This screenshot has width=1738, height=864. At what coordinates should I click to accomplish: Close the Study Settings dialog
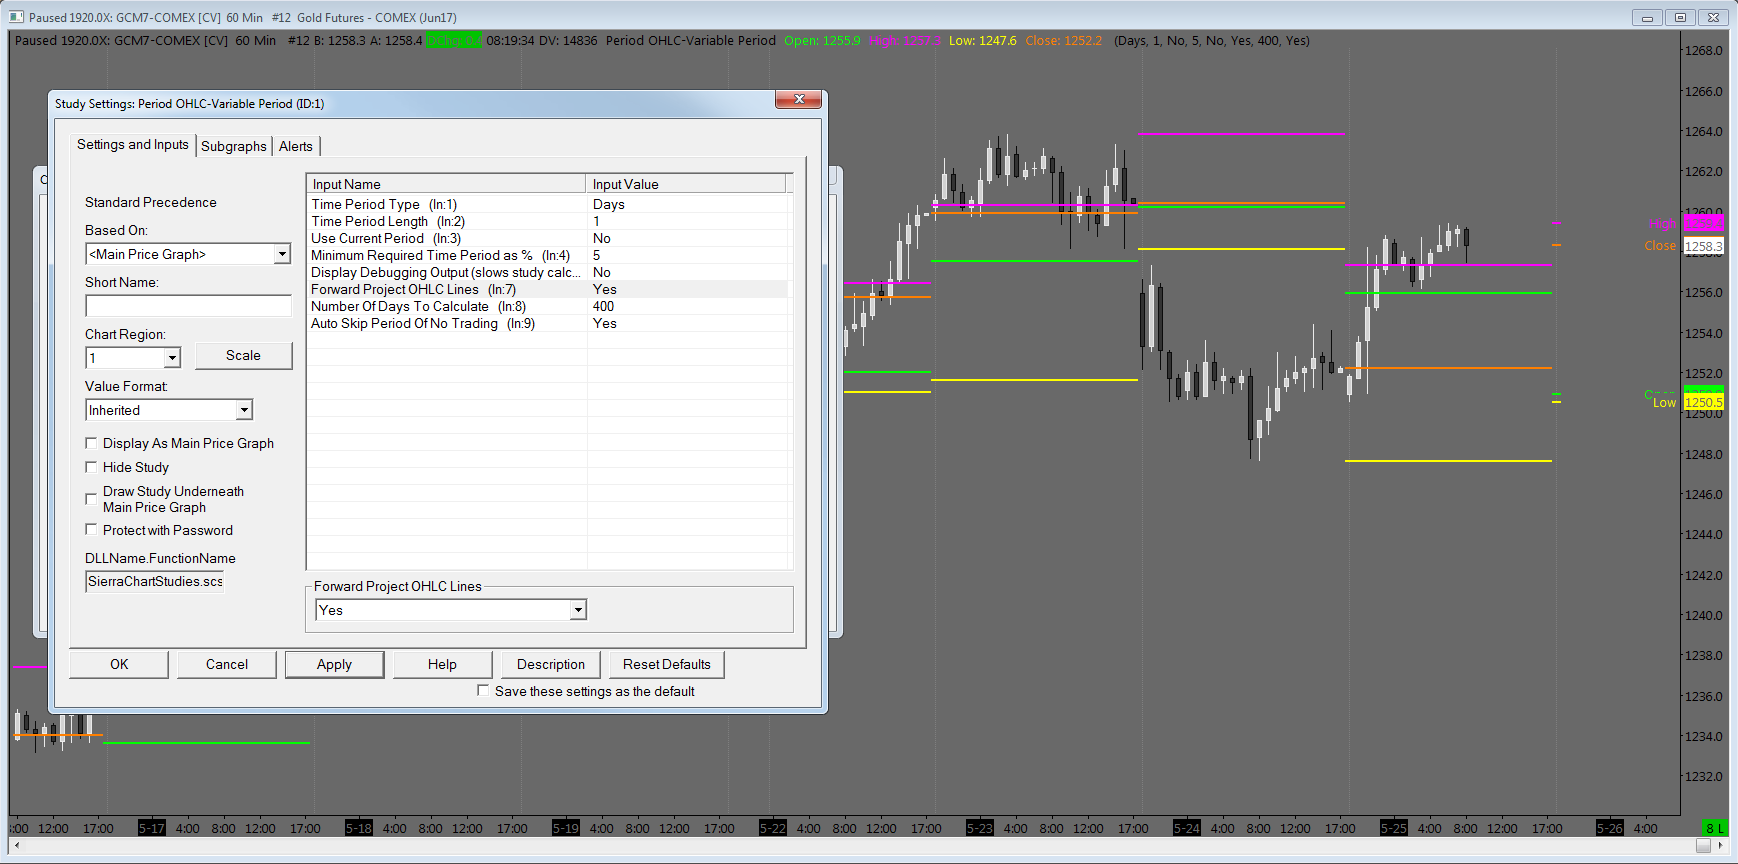(799, 99)
